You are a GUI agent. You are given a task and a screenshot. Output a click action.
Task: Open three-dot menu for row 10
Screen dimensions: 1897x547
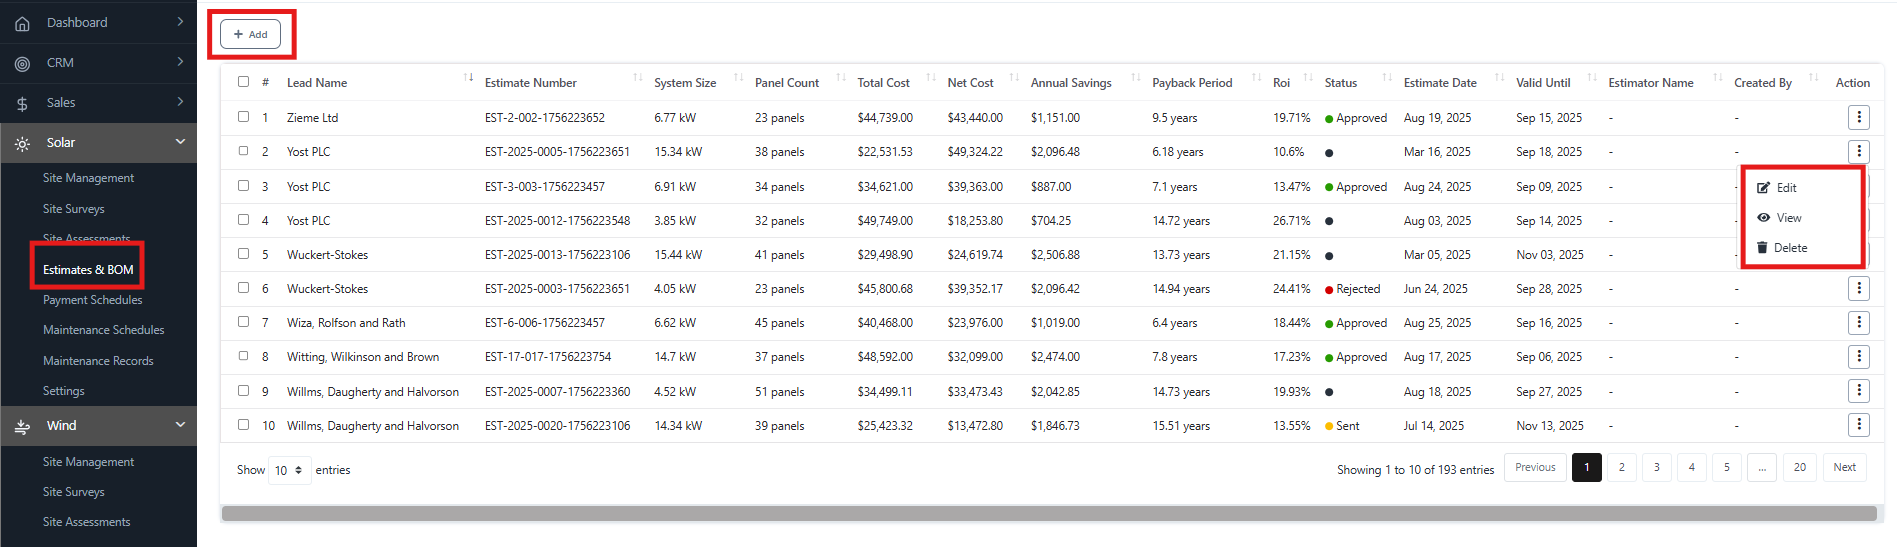[x=1858, y=425]
